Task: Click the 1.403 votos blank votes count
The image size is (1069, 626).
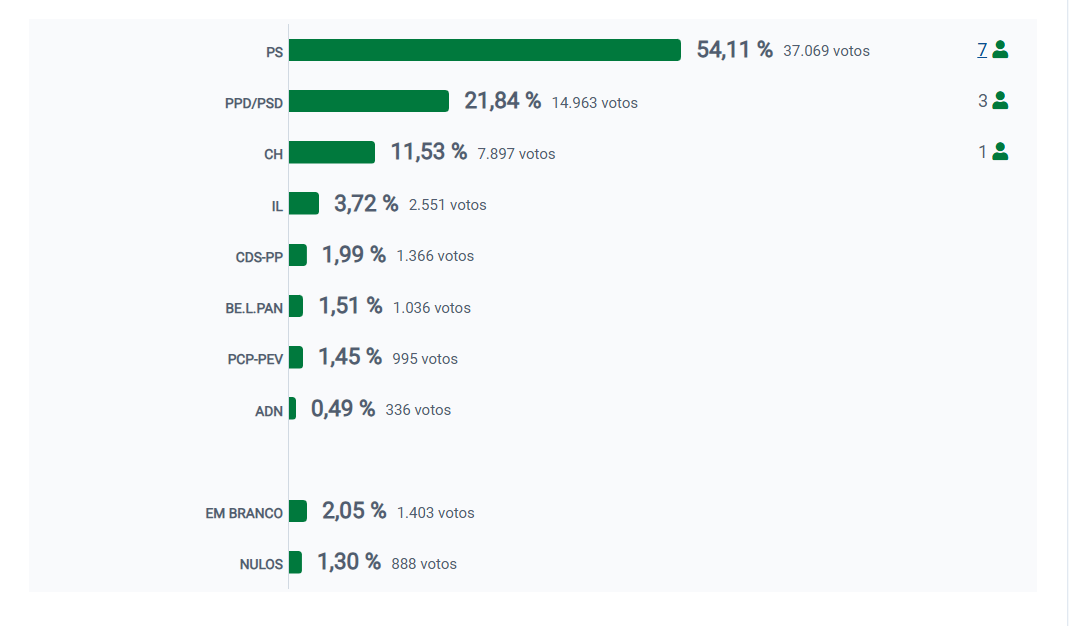Action: (x=435, y=513)
